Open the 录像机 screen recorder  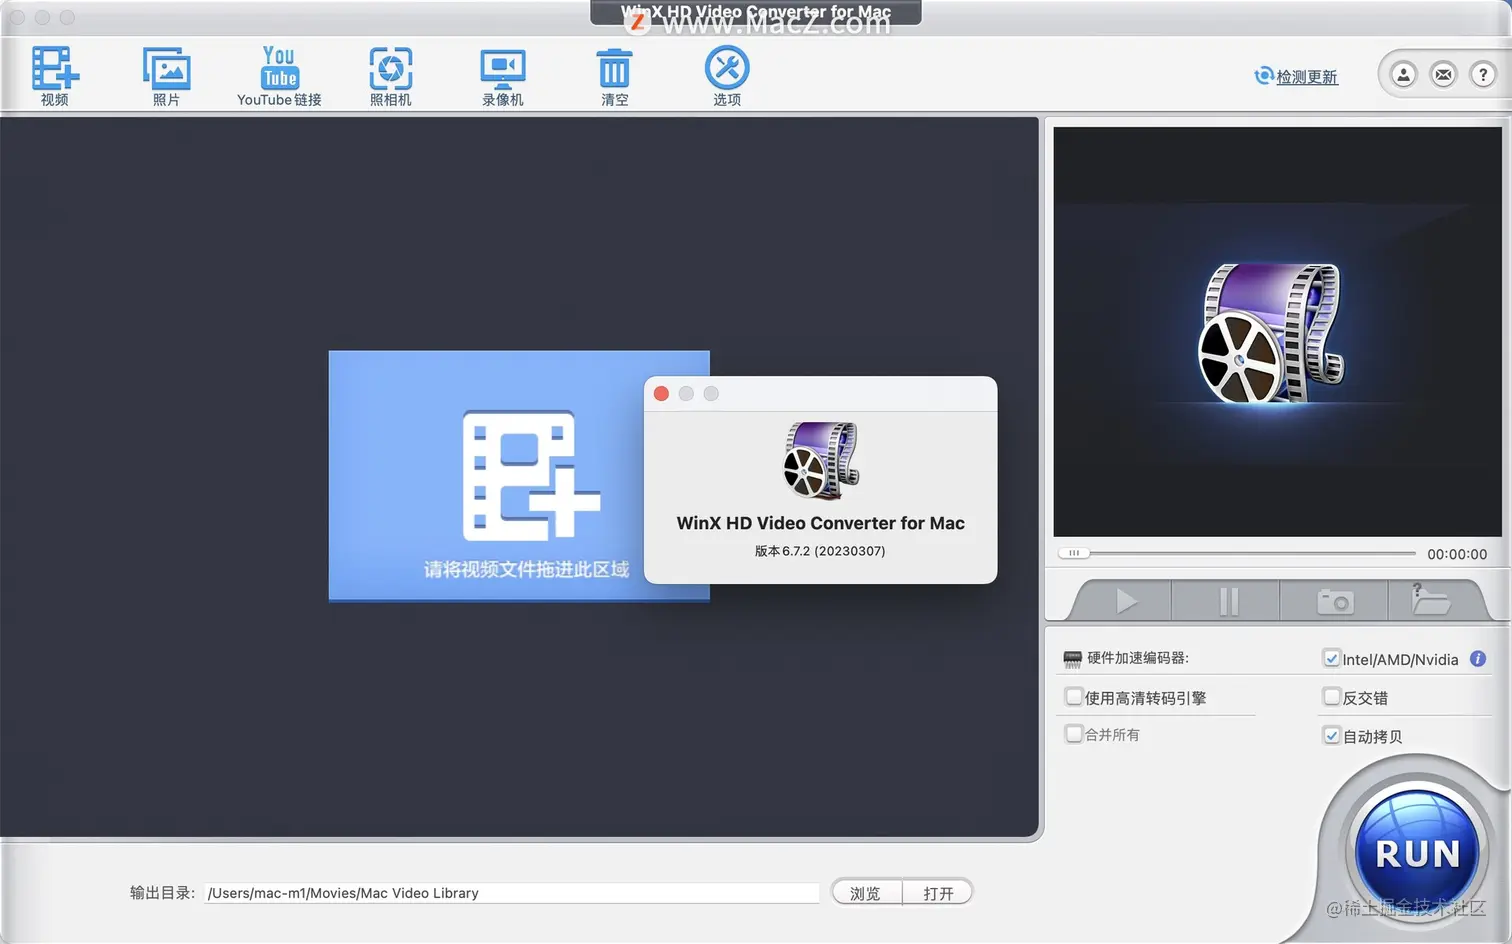point(502,75)
